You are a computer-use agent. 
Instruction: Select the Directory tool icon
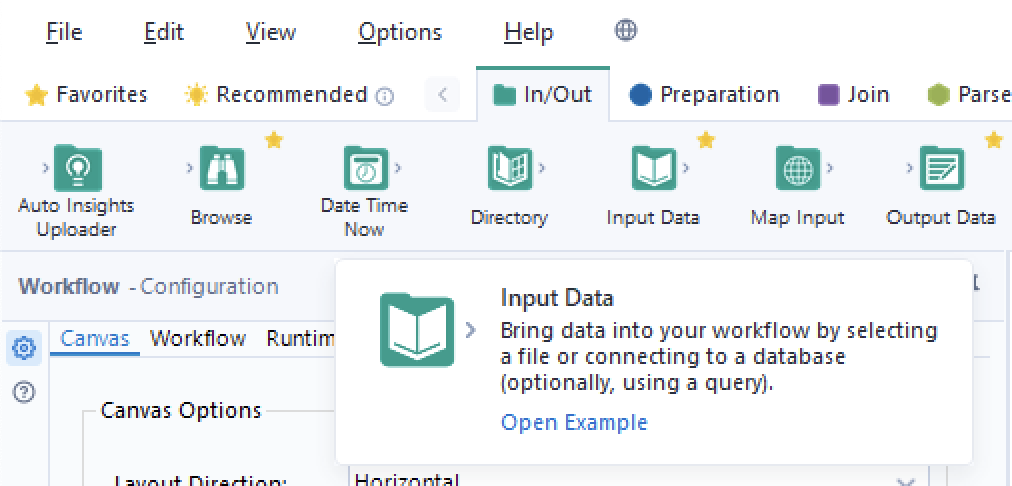(x=509, y=168)
